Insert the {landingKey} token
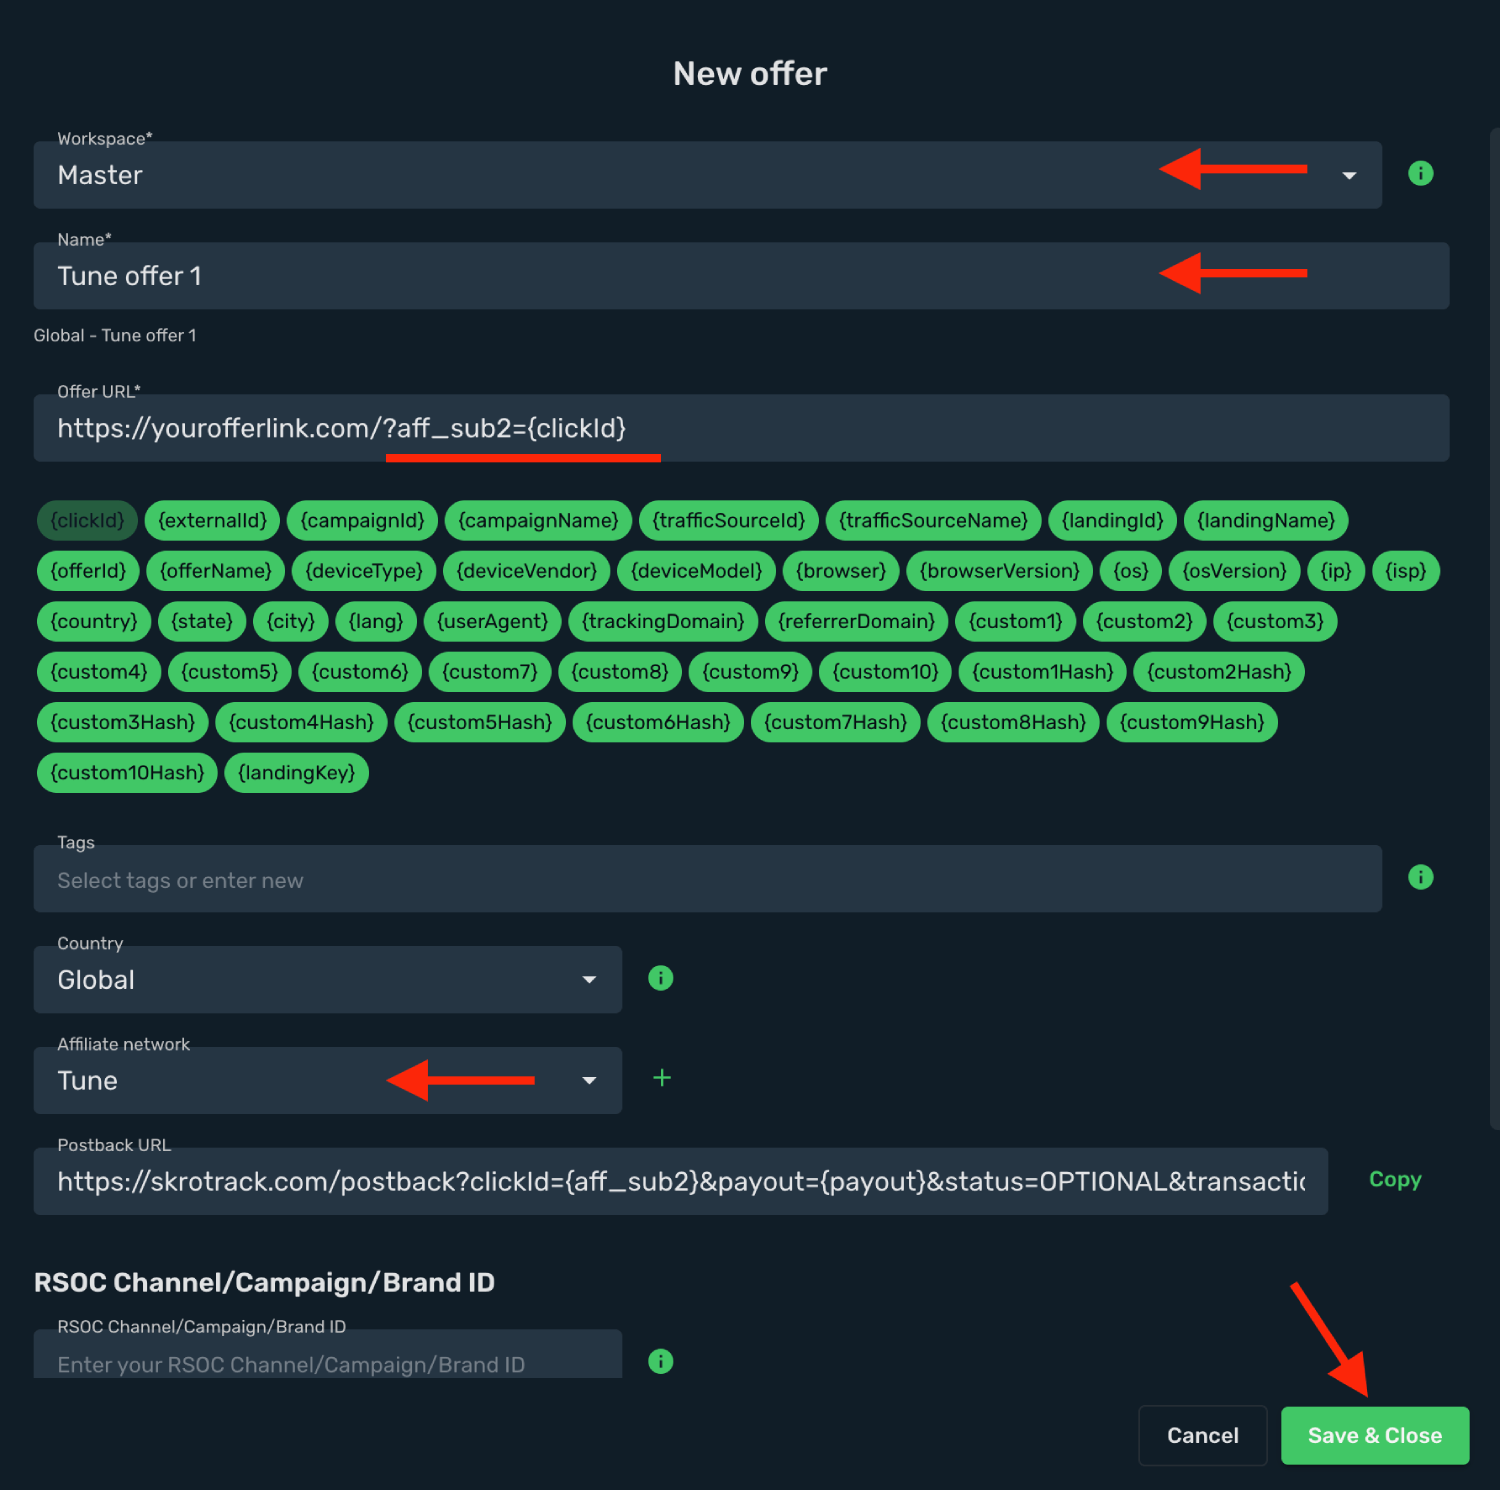 (x=296, y=773)
